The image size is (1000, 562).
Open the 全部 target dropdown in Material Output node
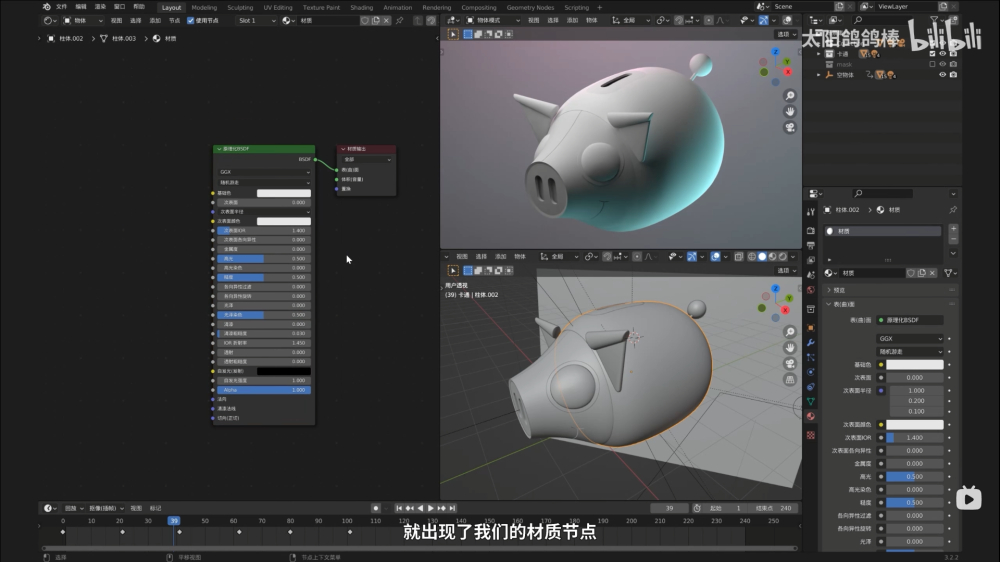point(367,159)
